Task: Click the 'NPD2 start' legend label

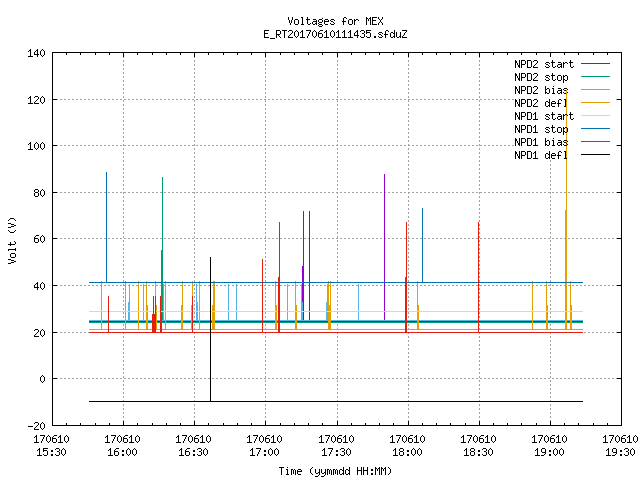Action: tap(544, 64)
